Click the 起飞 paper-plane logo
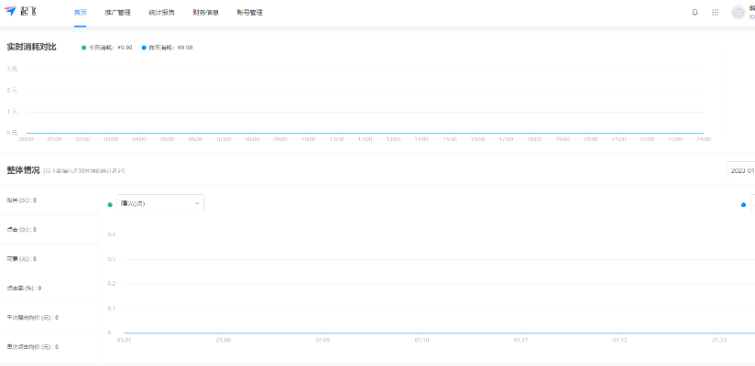Screen dimensions: 755x366 [x=21, y=12]
